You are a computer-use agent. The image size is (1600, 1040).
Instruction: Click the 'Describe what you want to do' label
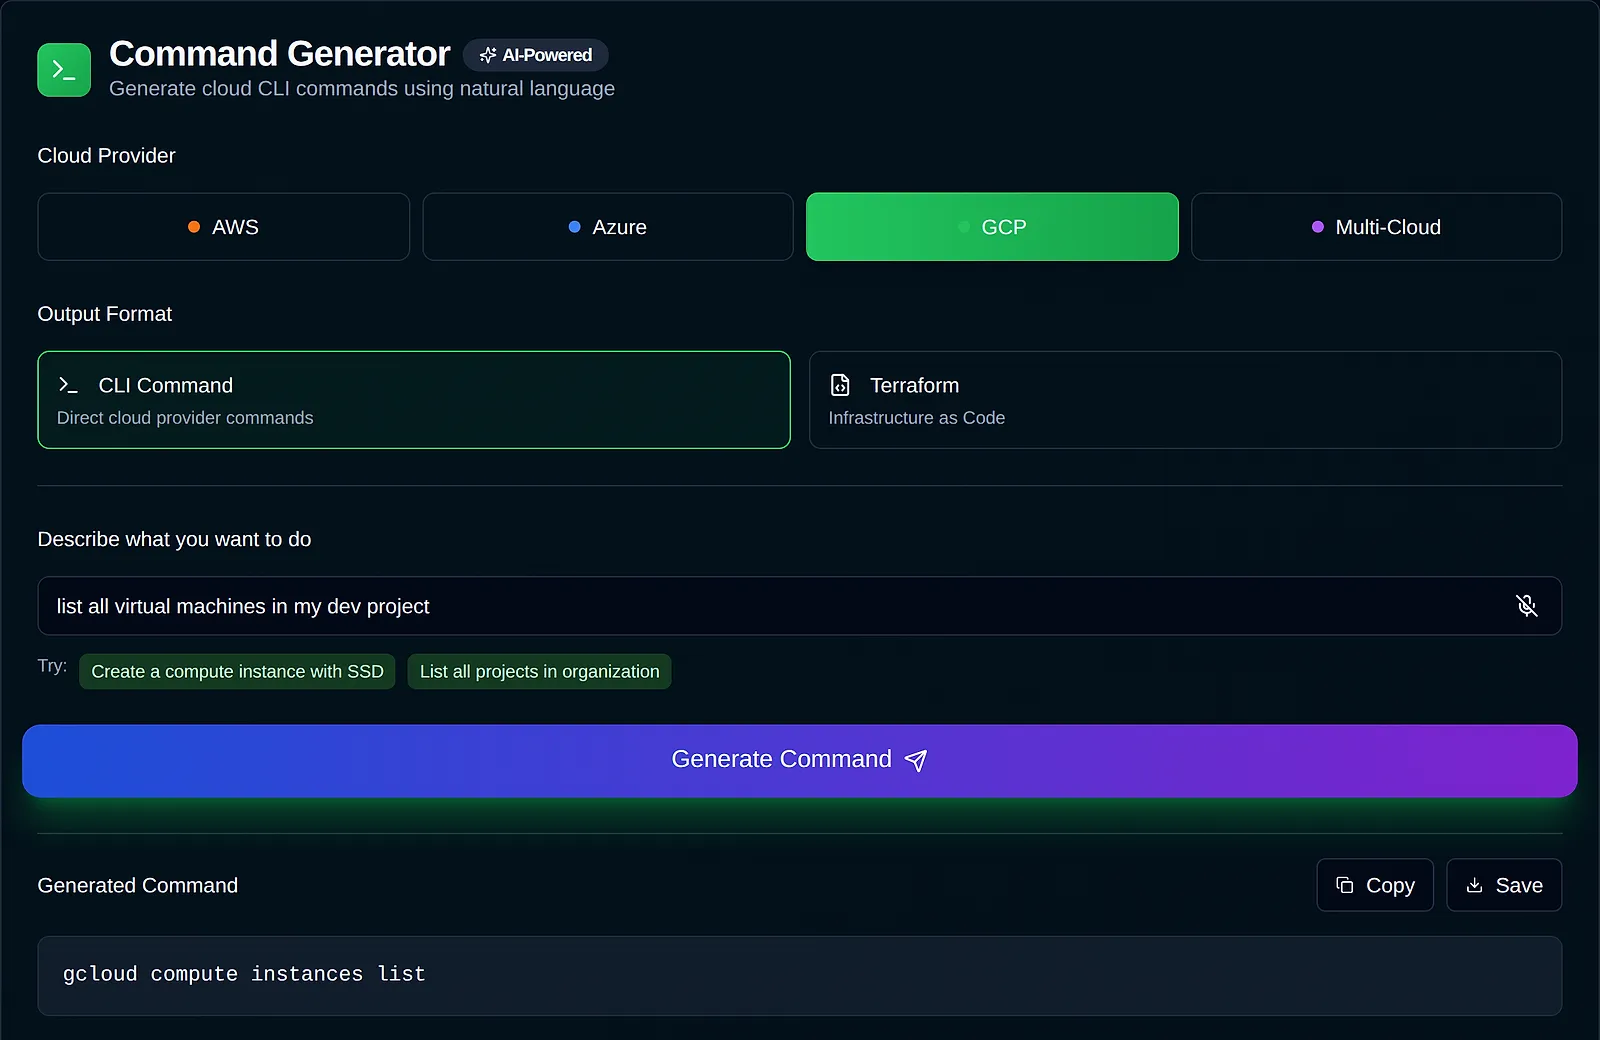(x=174, y=540)
